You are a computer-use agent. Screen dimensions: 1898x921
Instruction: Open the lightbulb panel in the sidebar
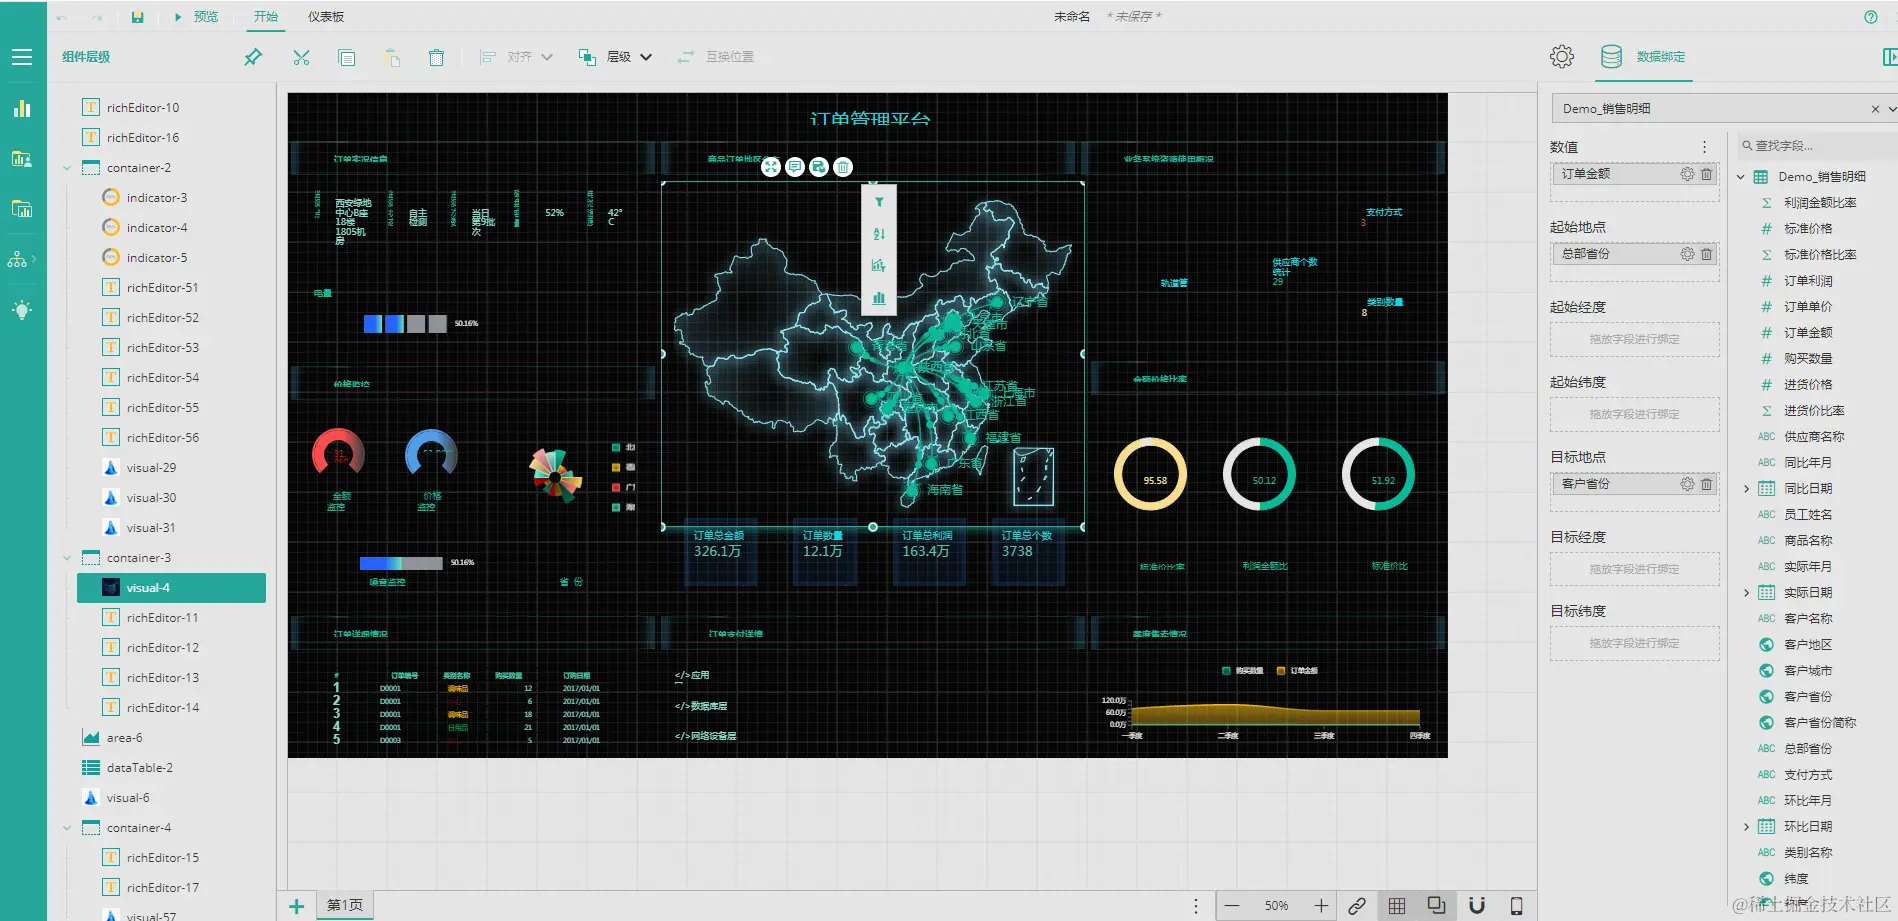point(22,310)
